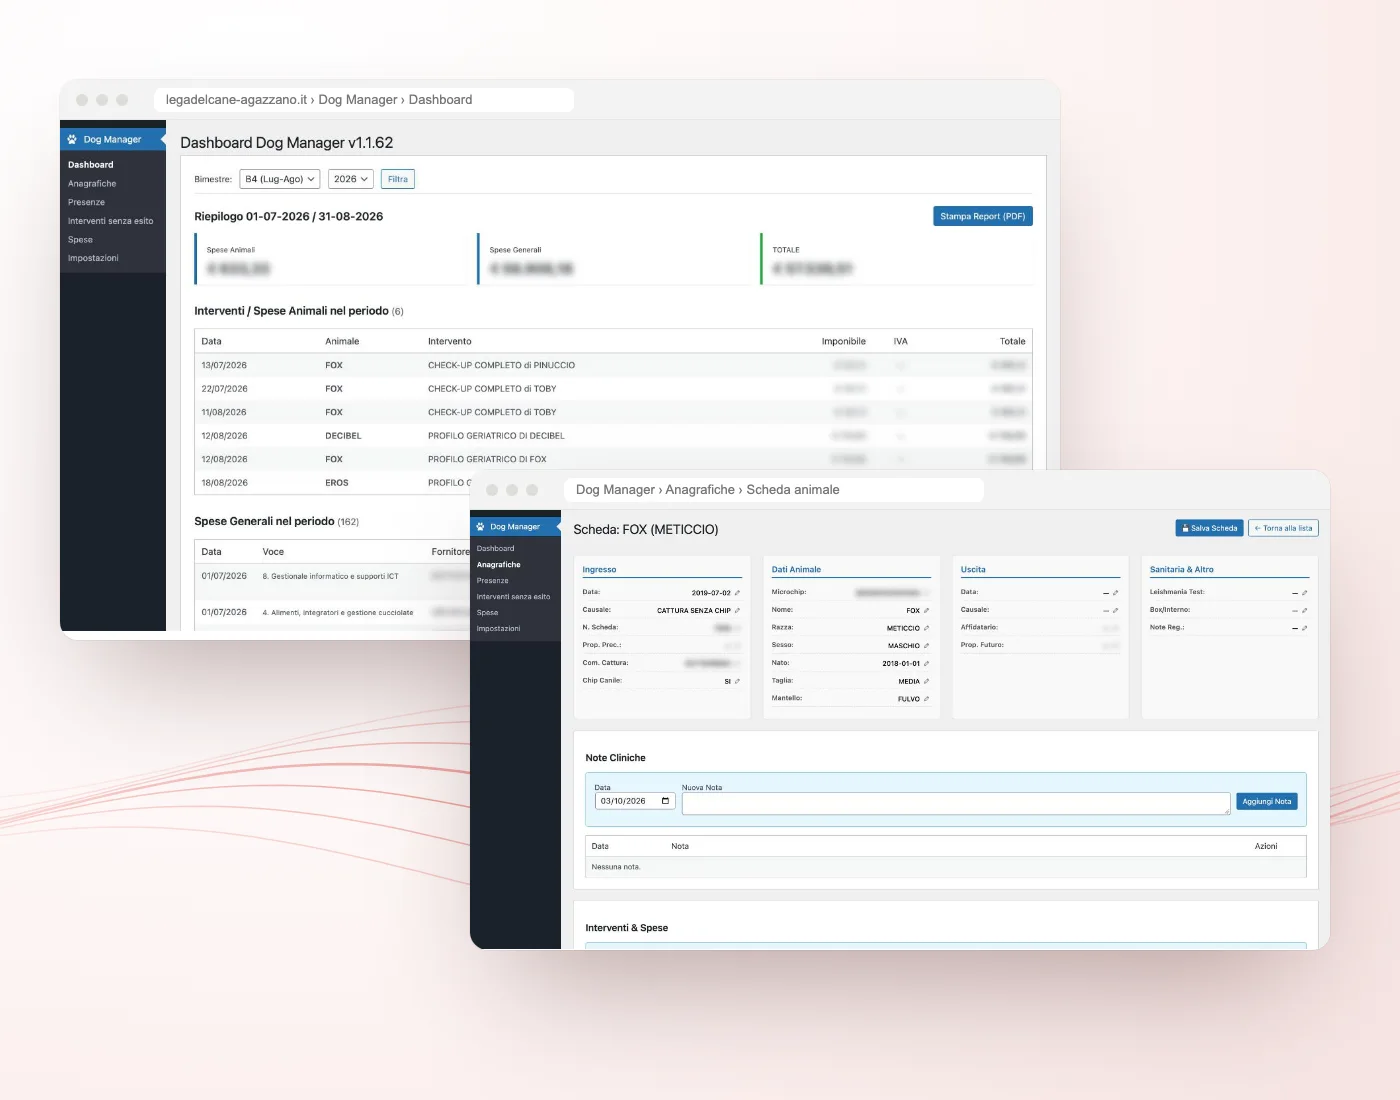This screenshot has width=1400, height=1100.
Task: Click the Filtra button
Action: [x=398, y=179]
